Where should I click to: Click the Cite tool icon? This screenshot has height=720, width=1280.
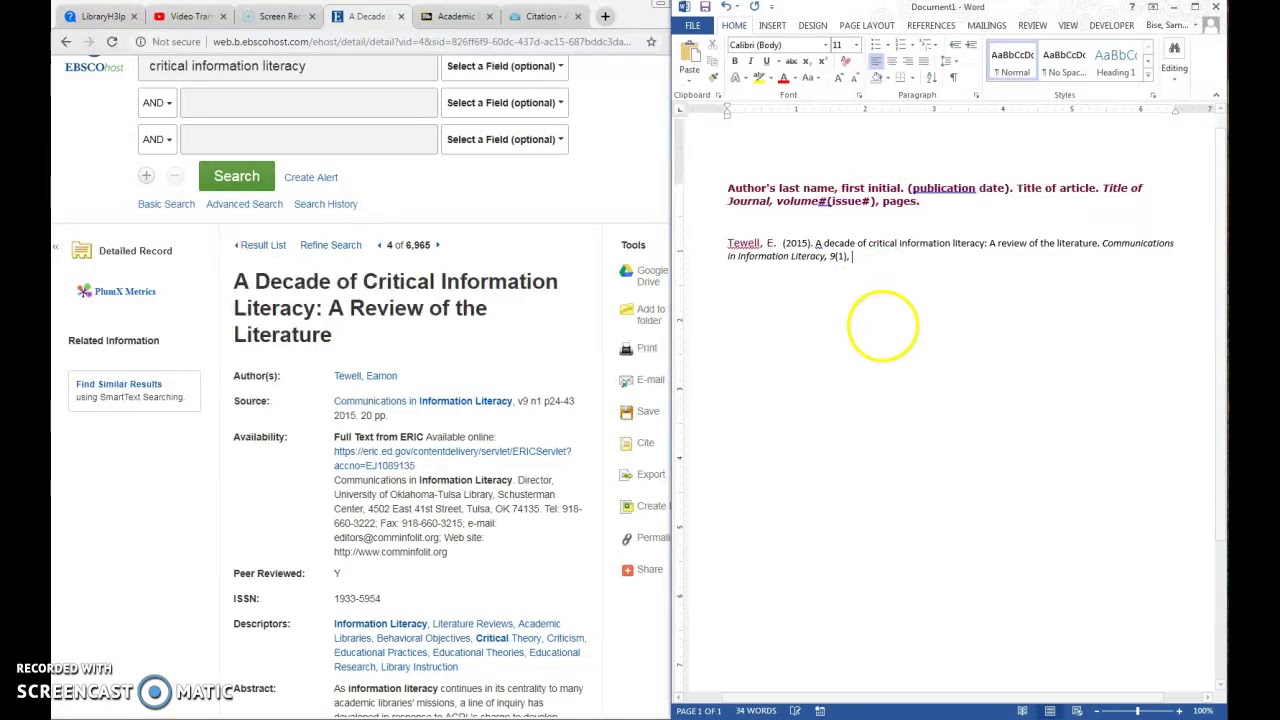click(626, 443)
